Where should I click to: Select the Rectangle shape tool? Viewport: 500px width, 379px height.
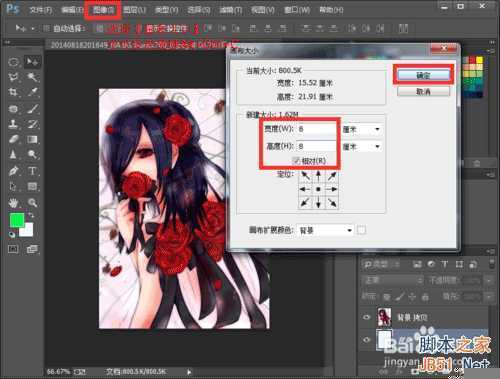pyautogui.click(x=32, y=186)
